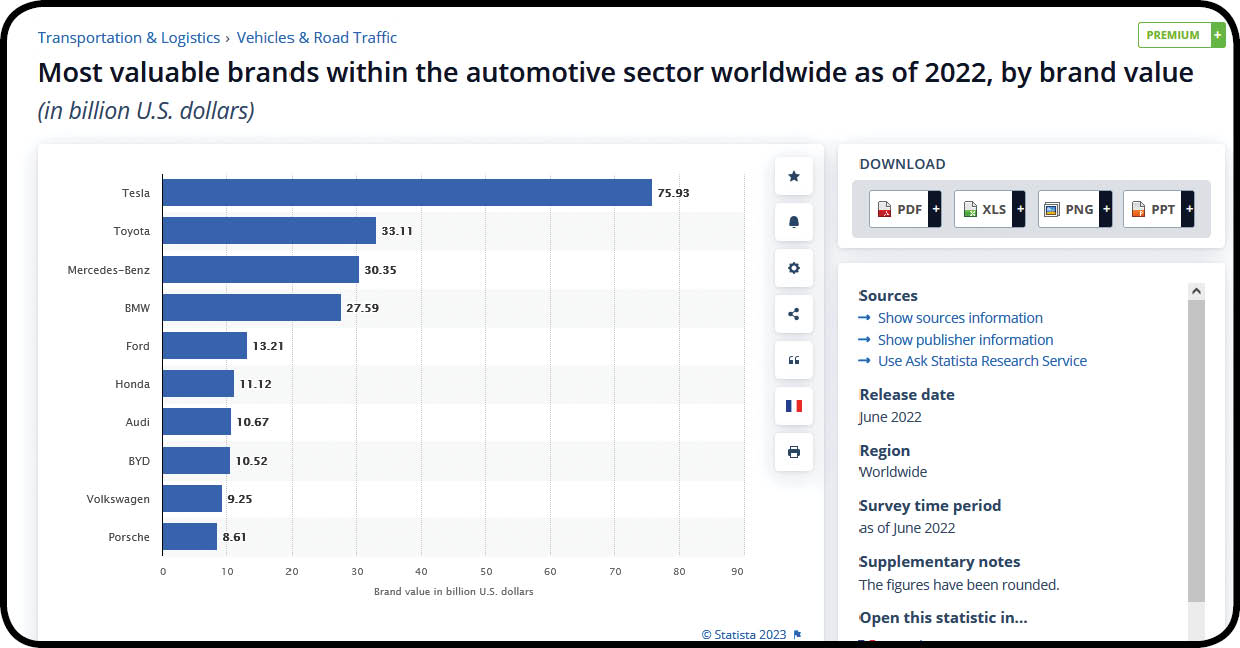Viewport: 1240px width, 648px height.
Task: Click the 8.61 value label
Action: pyautogui.click(x=234, y=537)
